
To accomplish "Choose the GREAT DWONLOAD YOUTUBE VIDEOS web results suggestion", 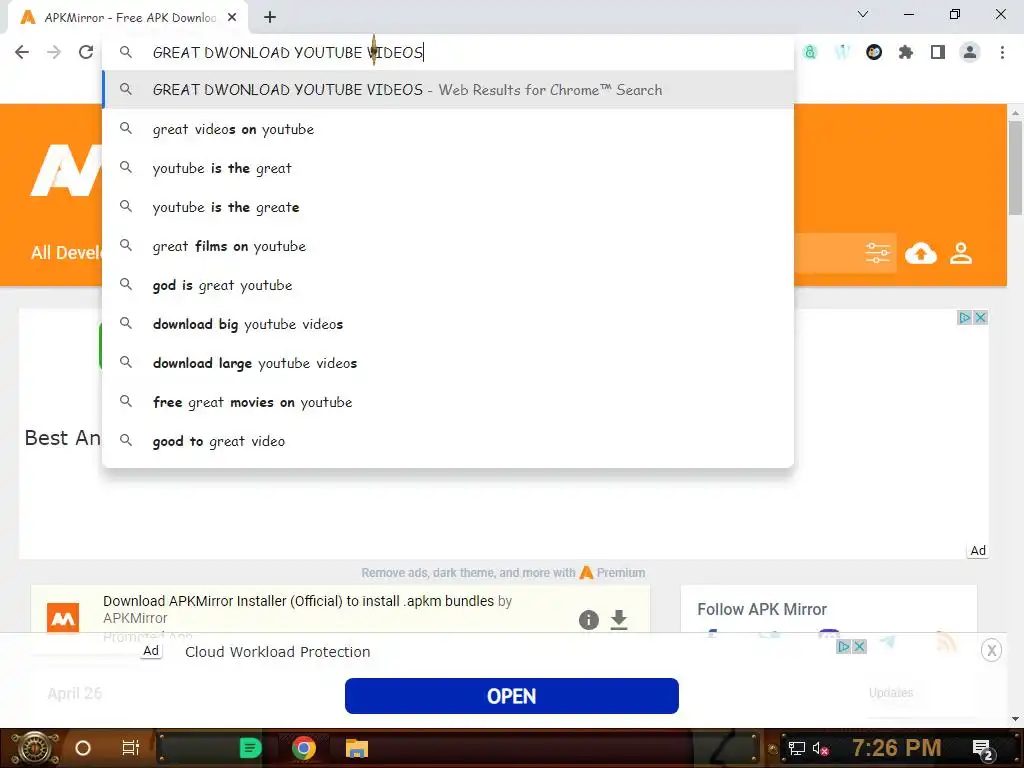I will (448, 89).
